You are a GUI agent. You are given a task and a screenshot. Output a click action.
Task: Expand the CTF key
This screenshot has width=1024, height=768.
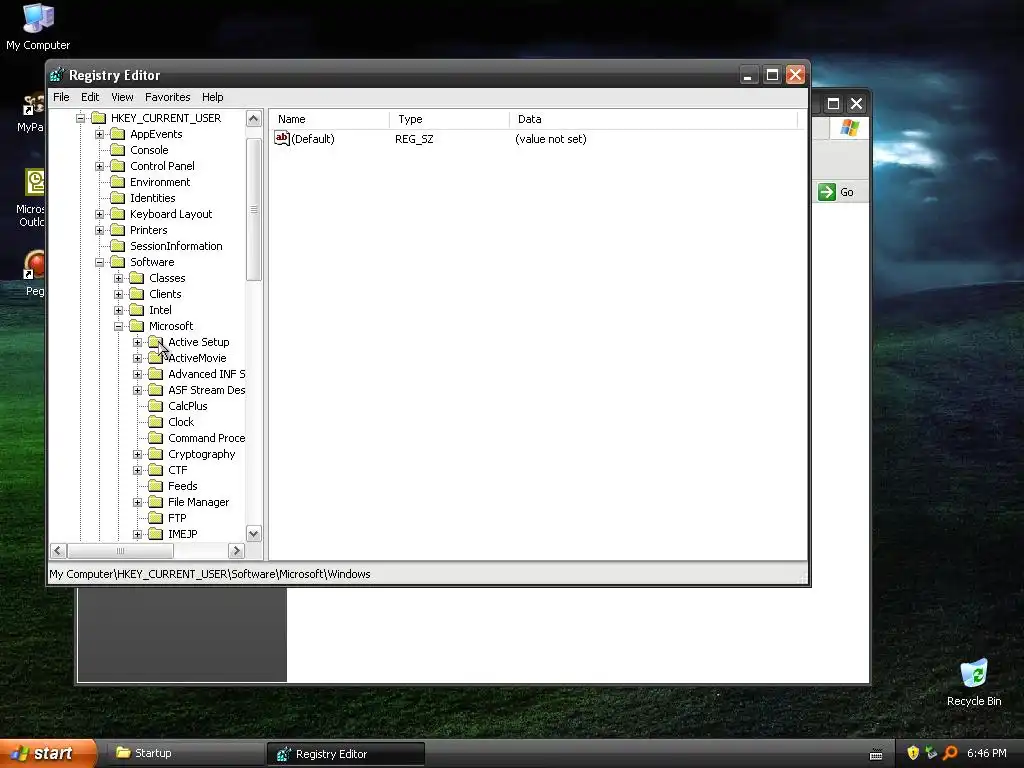tap(137, 470)
